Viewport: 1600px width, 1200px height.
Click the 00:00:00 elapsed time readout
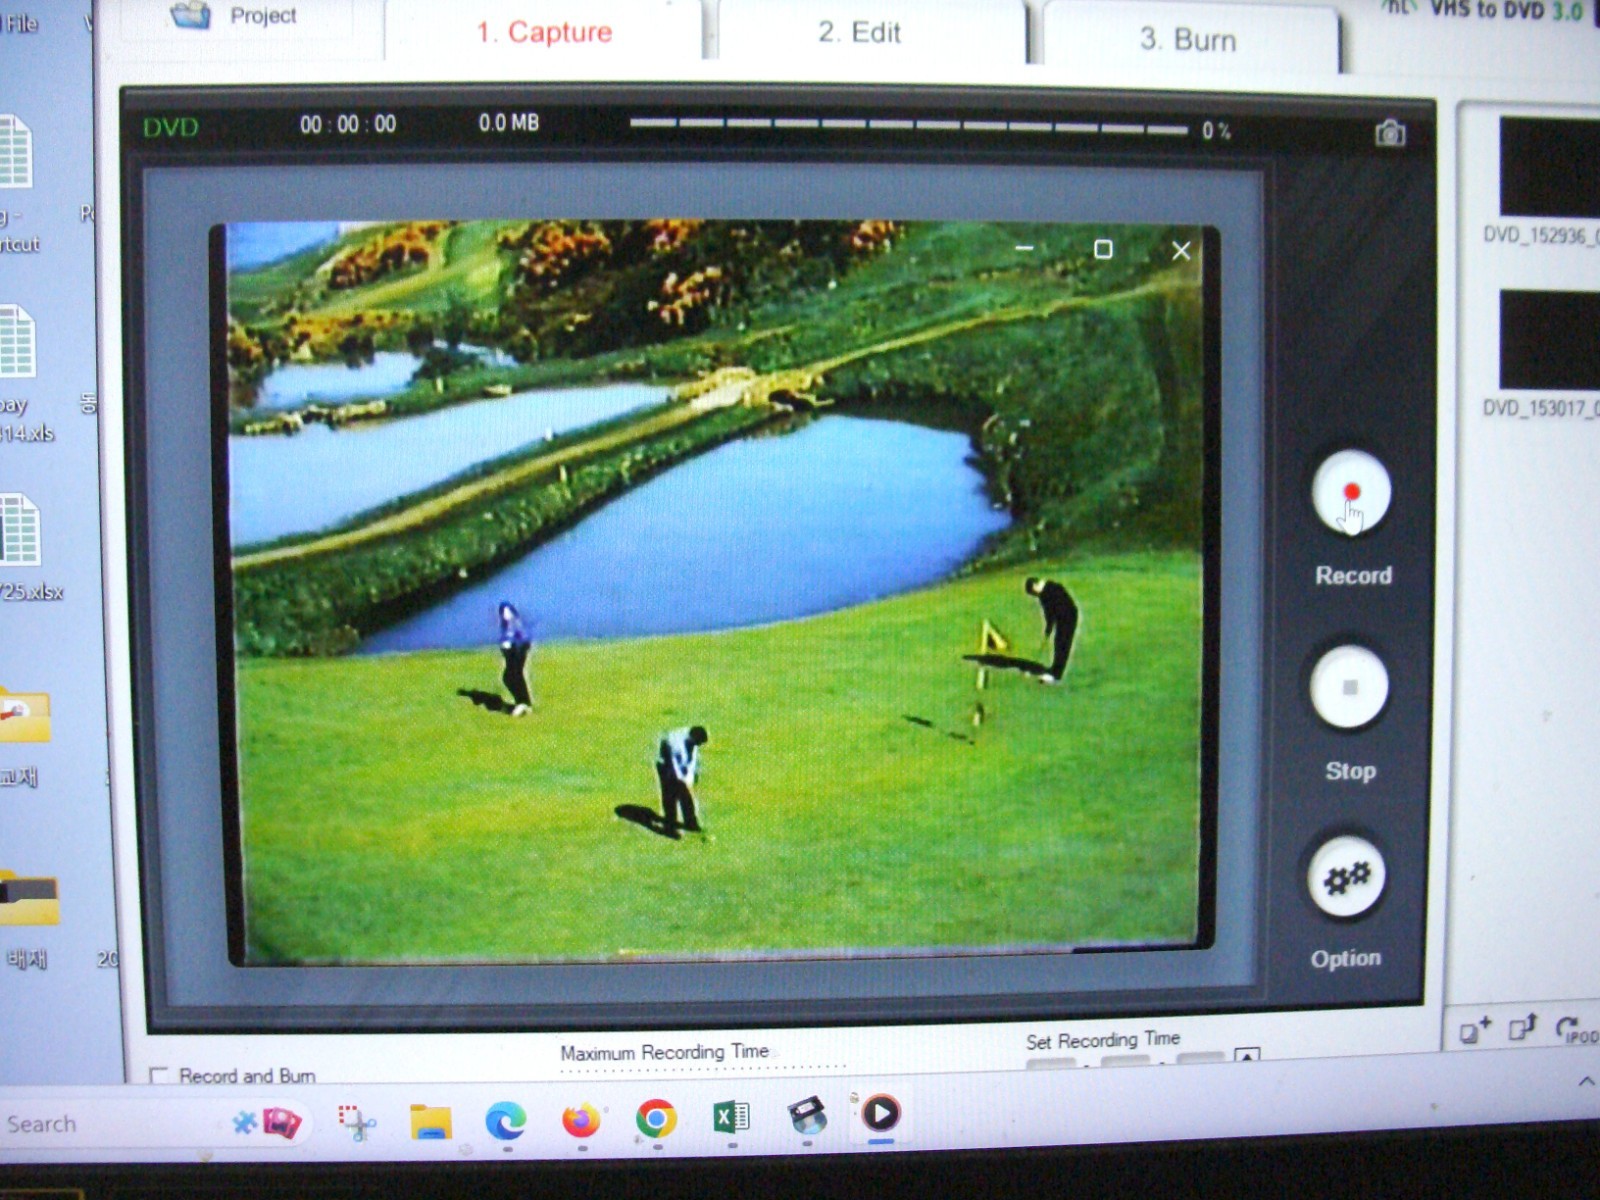(348, 124)
